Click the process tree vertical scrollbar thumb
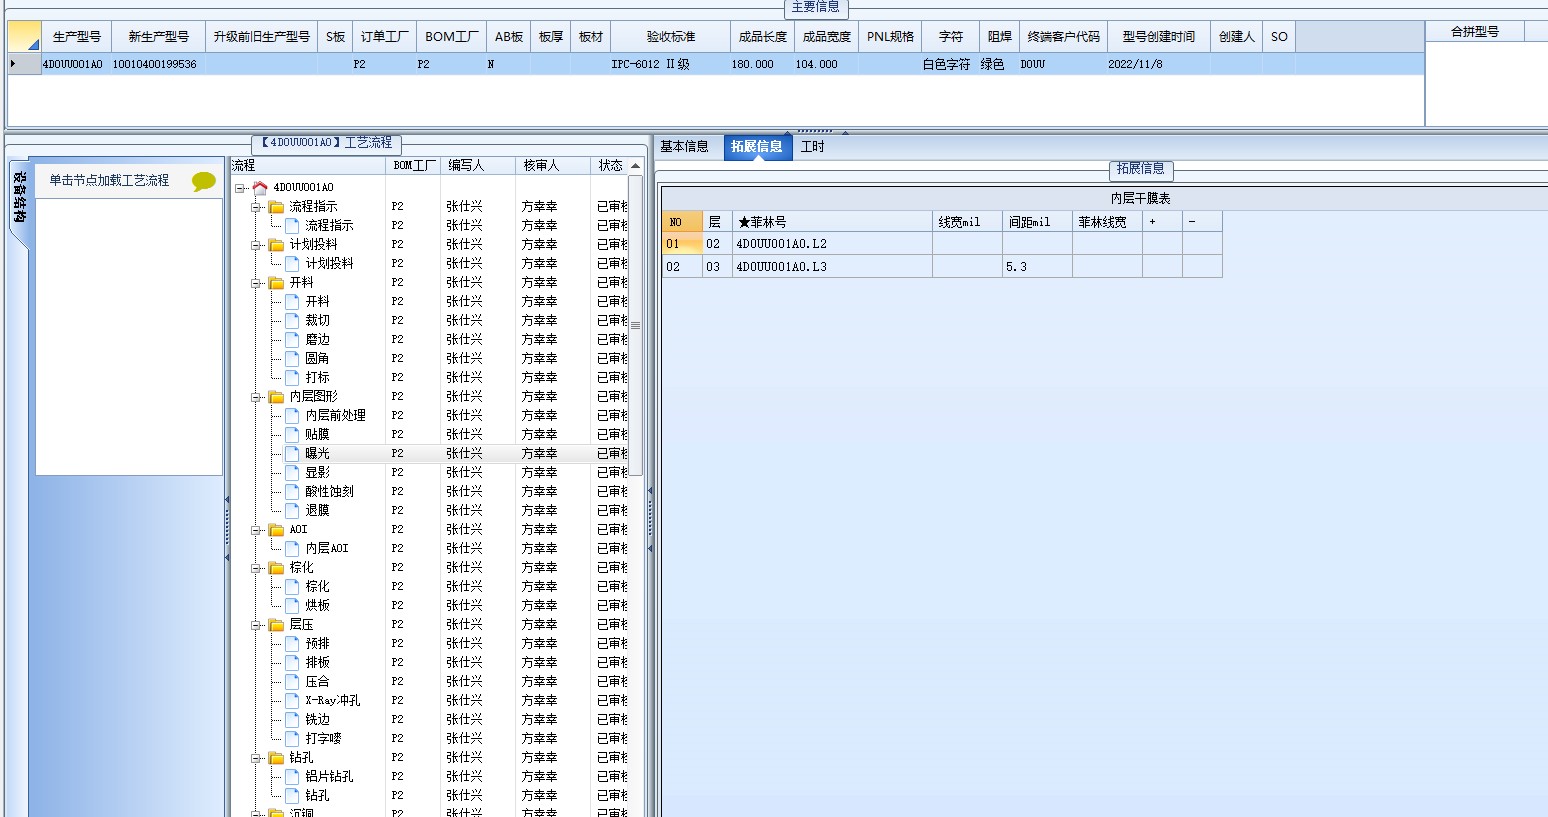 635,325
